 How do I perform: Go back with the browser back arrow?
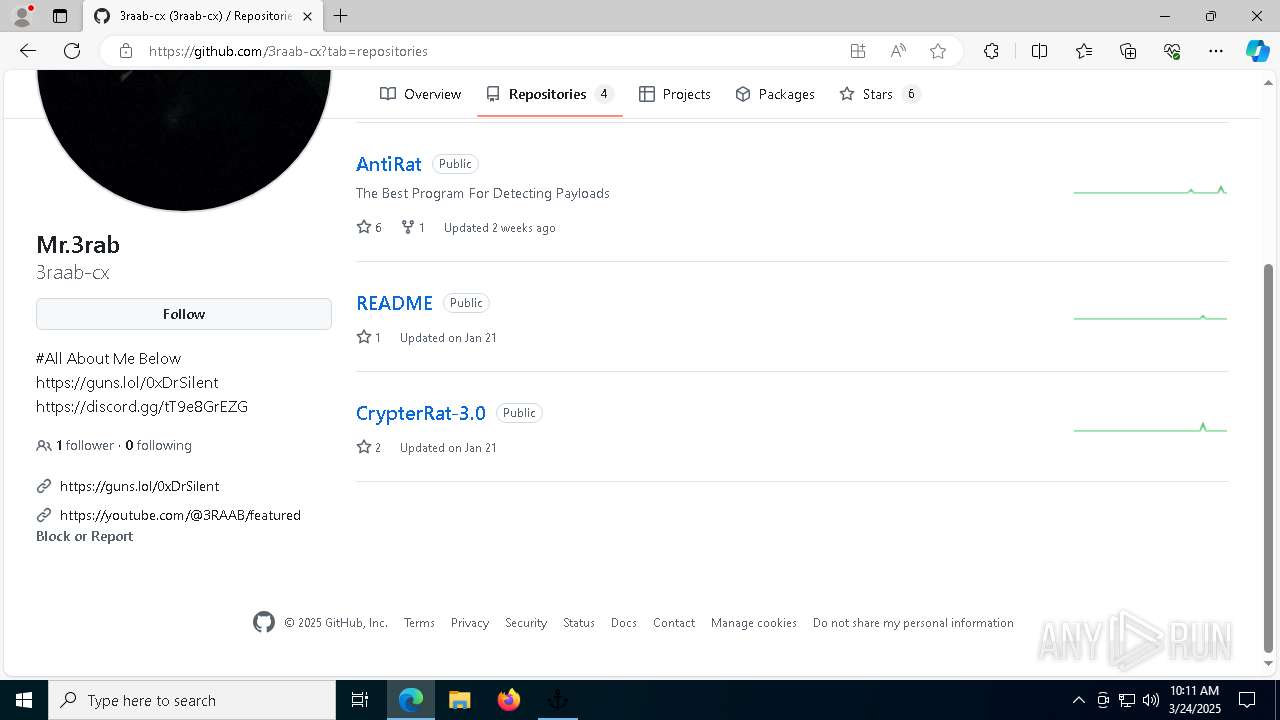(28, 51)
